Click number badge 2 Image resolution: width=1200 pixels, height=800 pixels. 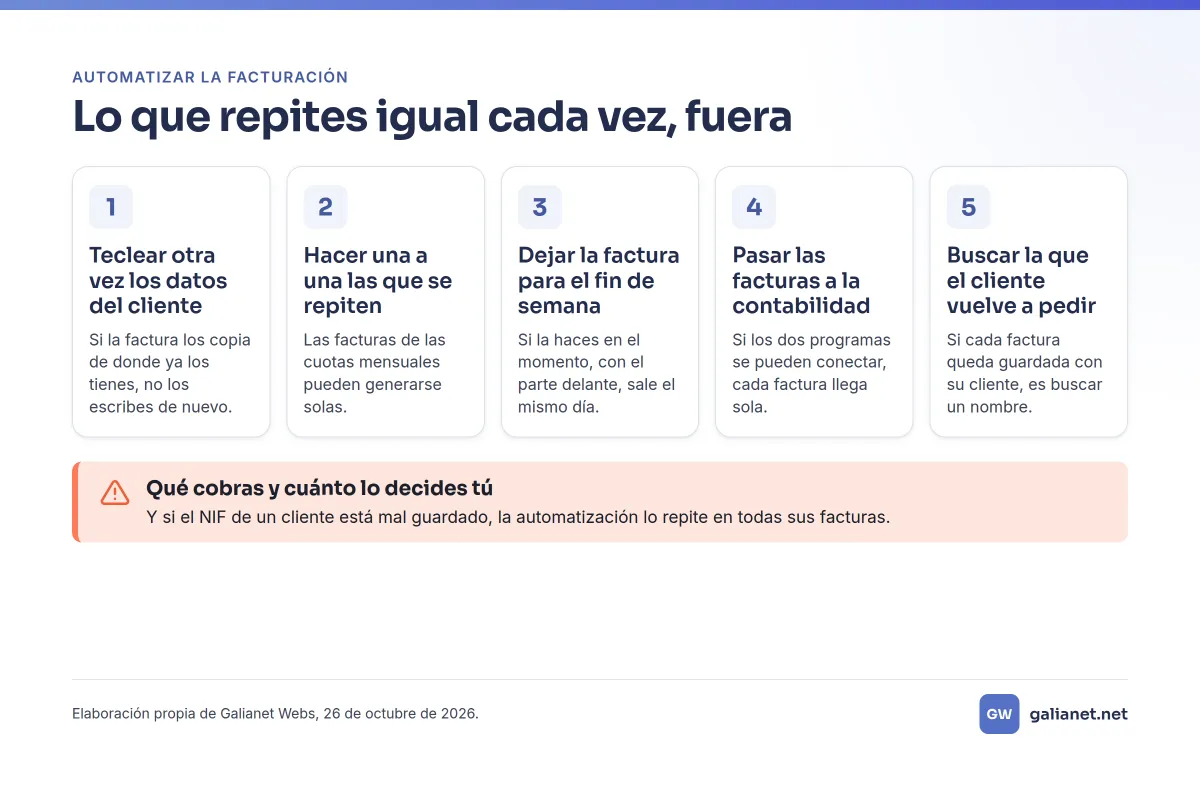[325, 207]
